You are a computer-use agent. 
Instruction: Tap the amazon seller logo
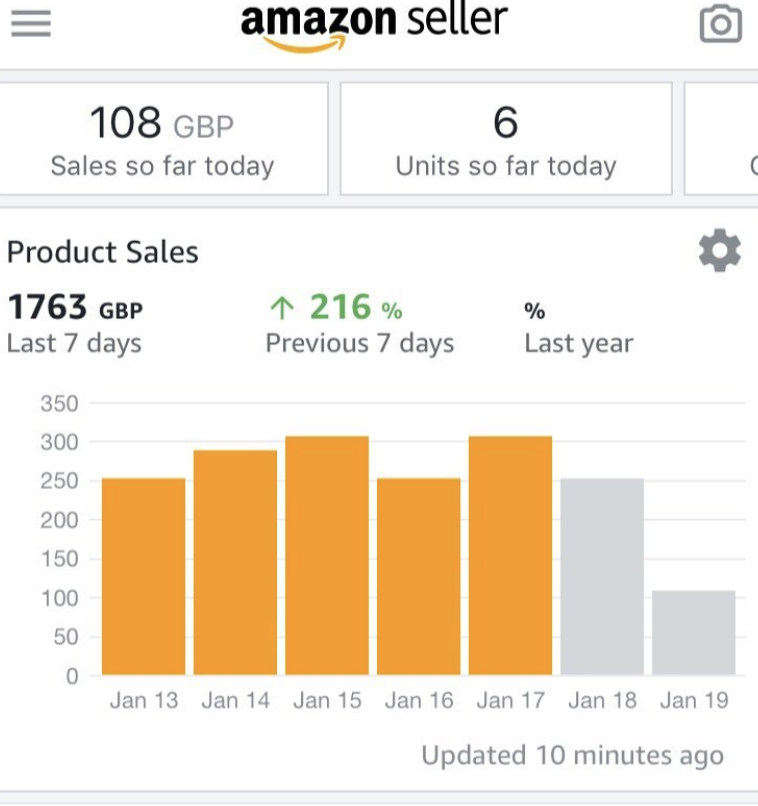(374, 26)
